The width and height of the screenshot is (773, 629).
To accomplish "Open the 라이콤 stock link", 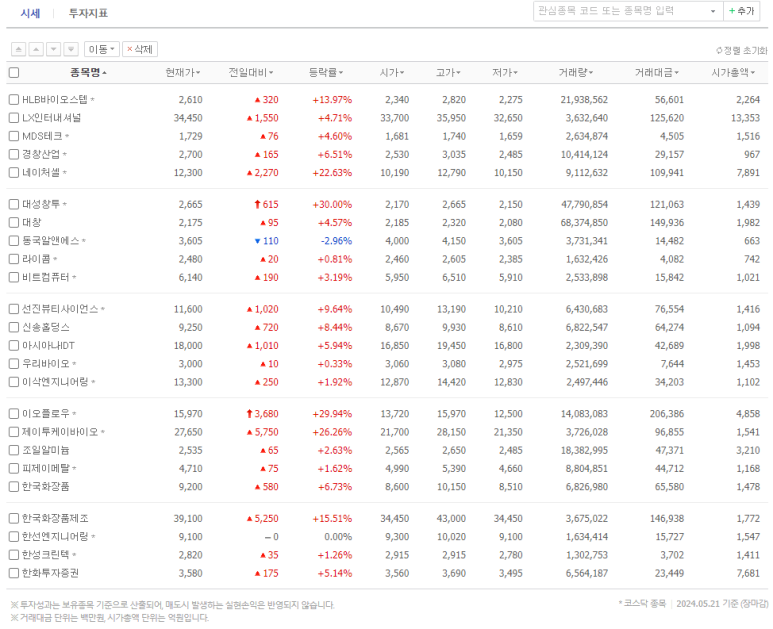I will 36,259.
